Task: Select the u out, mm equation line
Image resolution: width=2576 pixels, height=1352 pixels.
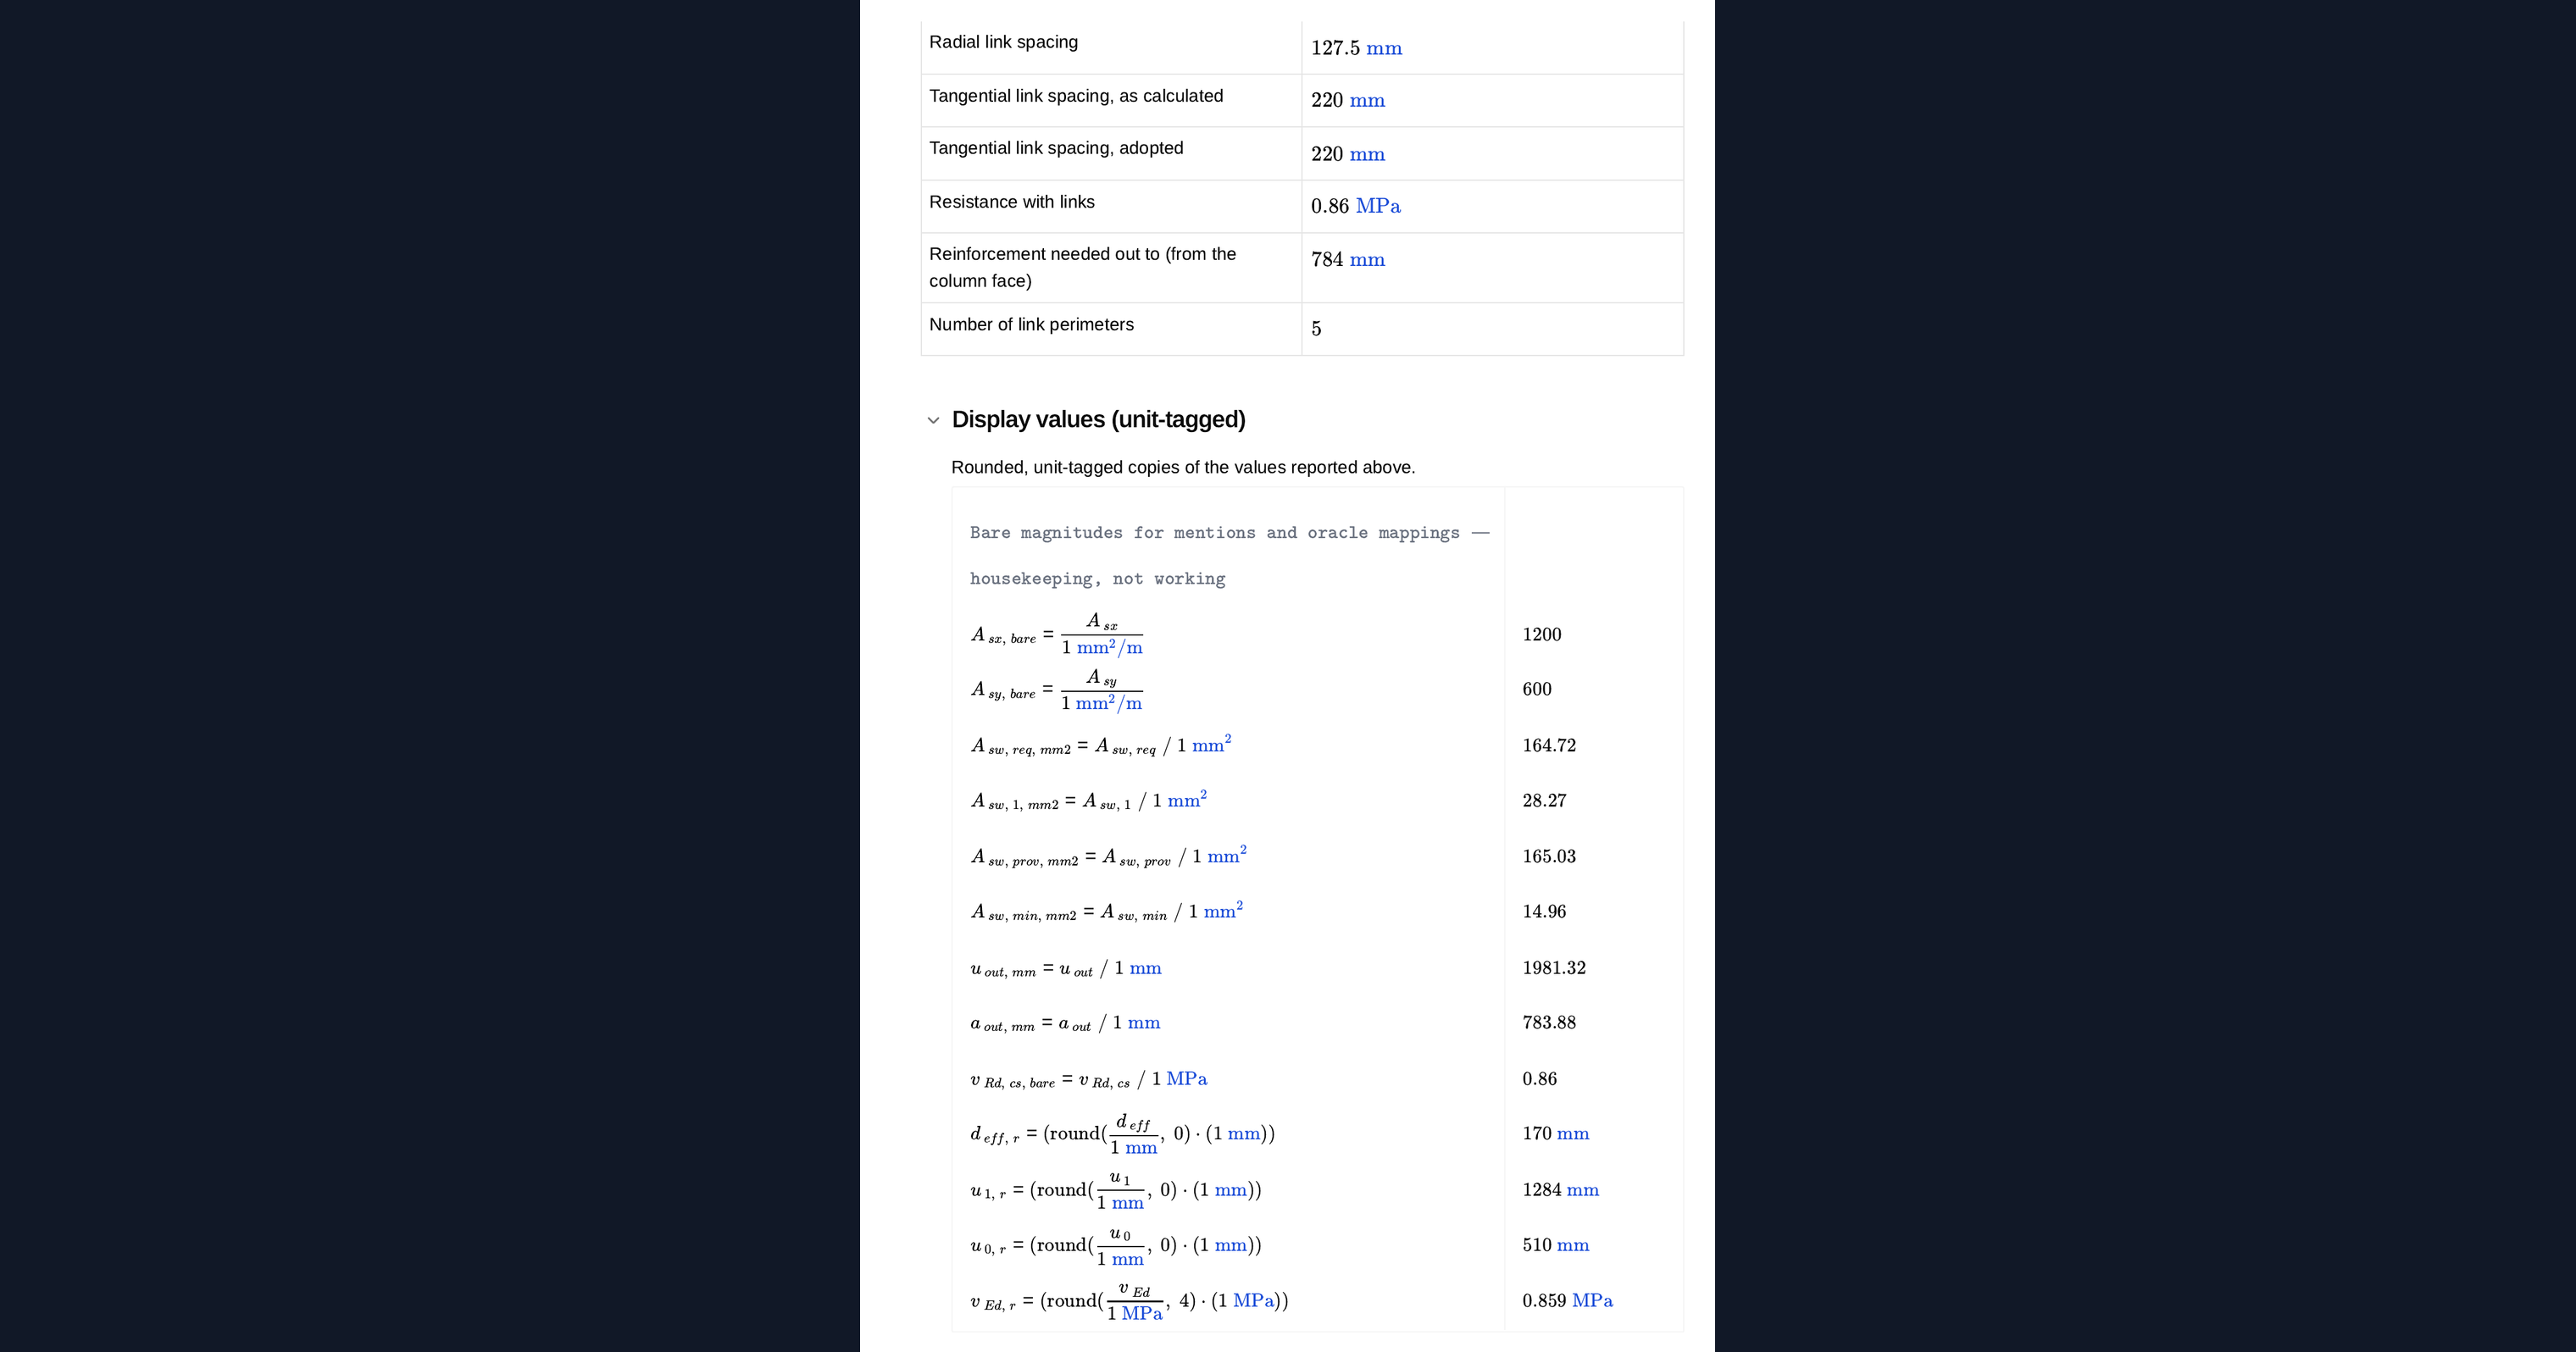Action: pos(1065,968)
